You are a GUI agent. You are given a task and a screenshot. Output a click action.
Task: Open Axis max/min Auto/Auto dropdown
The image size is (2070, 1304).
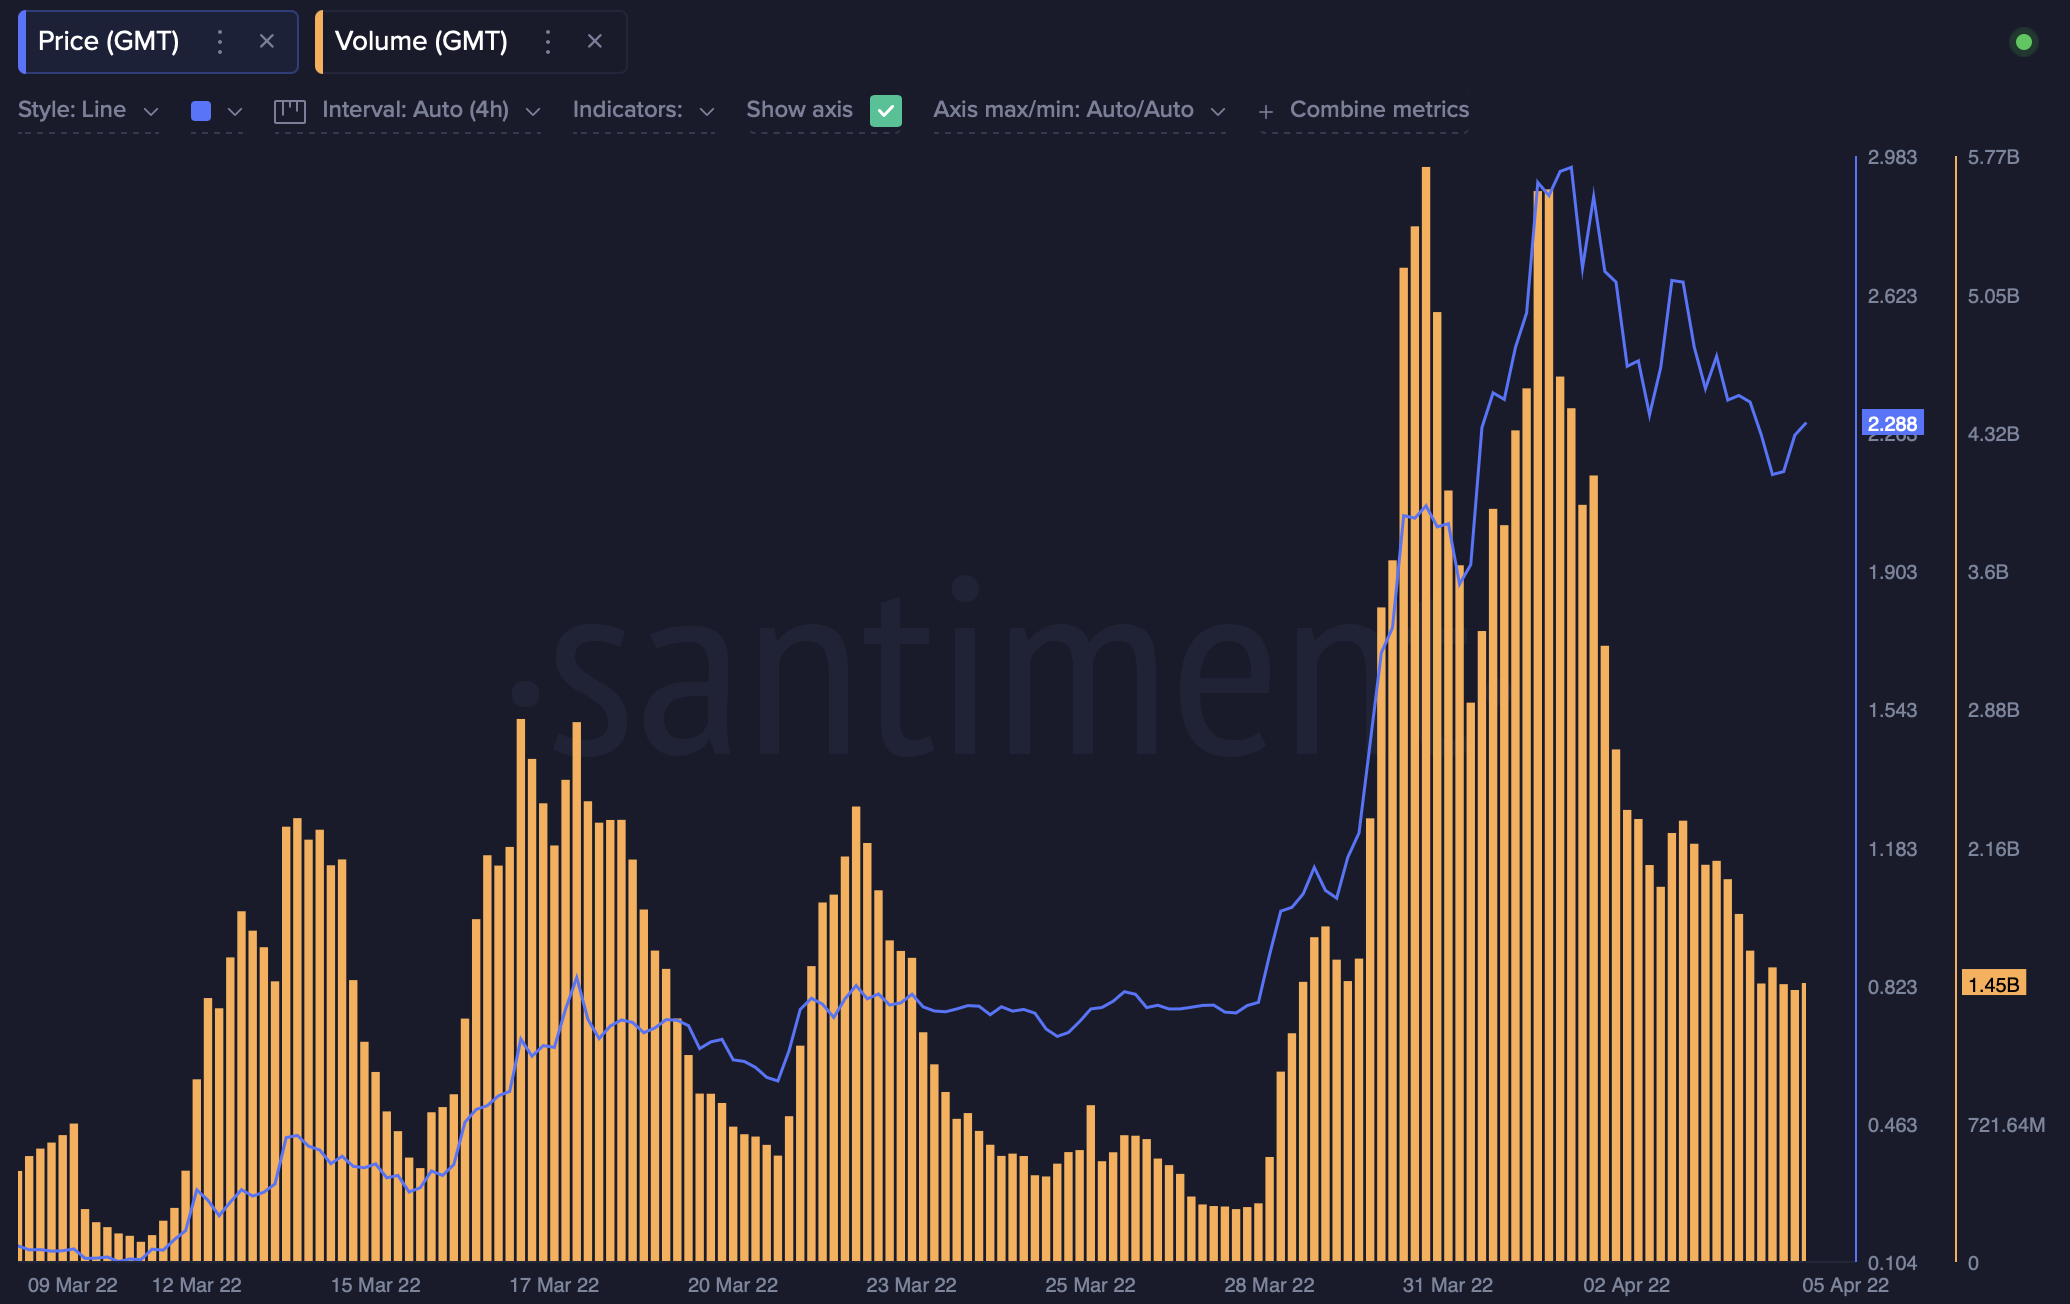[1078, 110]
